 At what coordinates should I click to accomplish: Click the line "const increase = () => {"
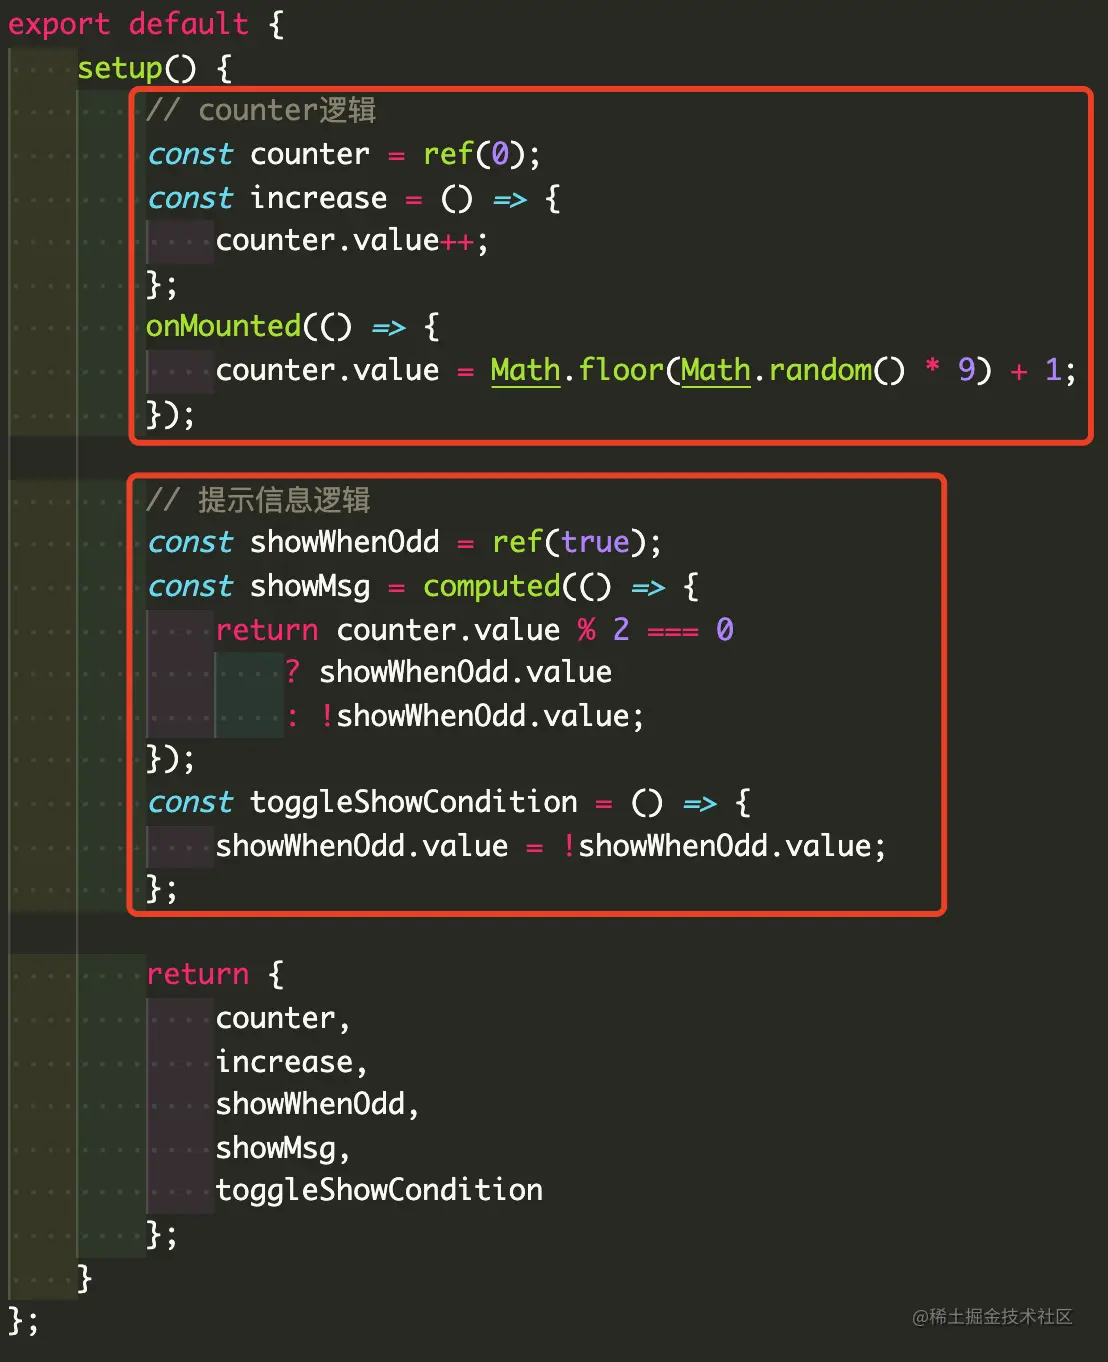(x=354, y=198)
